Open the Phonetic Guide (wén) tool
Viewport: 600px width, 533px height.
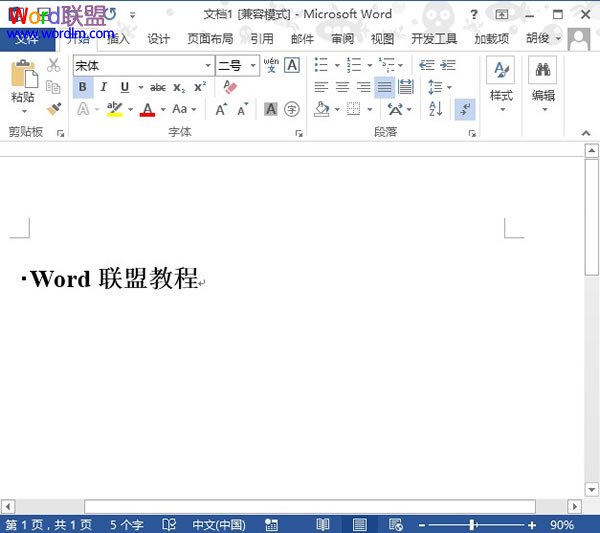tap(271, 65)
